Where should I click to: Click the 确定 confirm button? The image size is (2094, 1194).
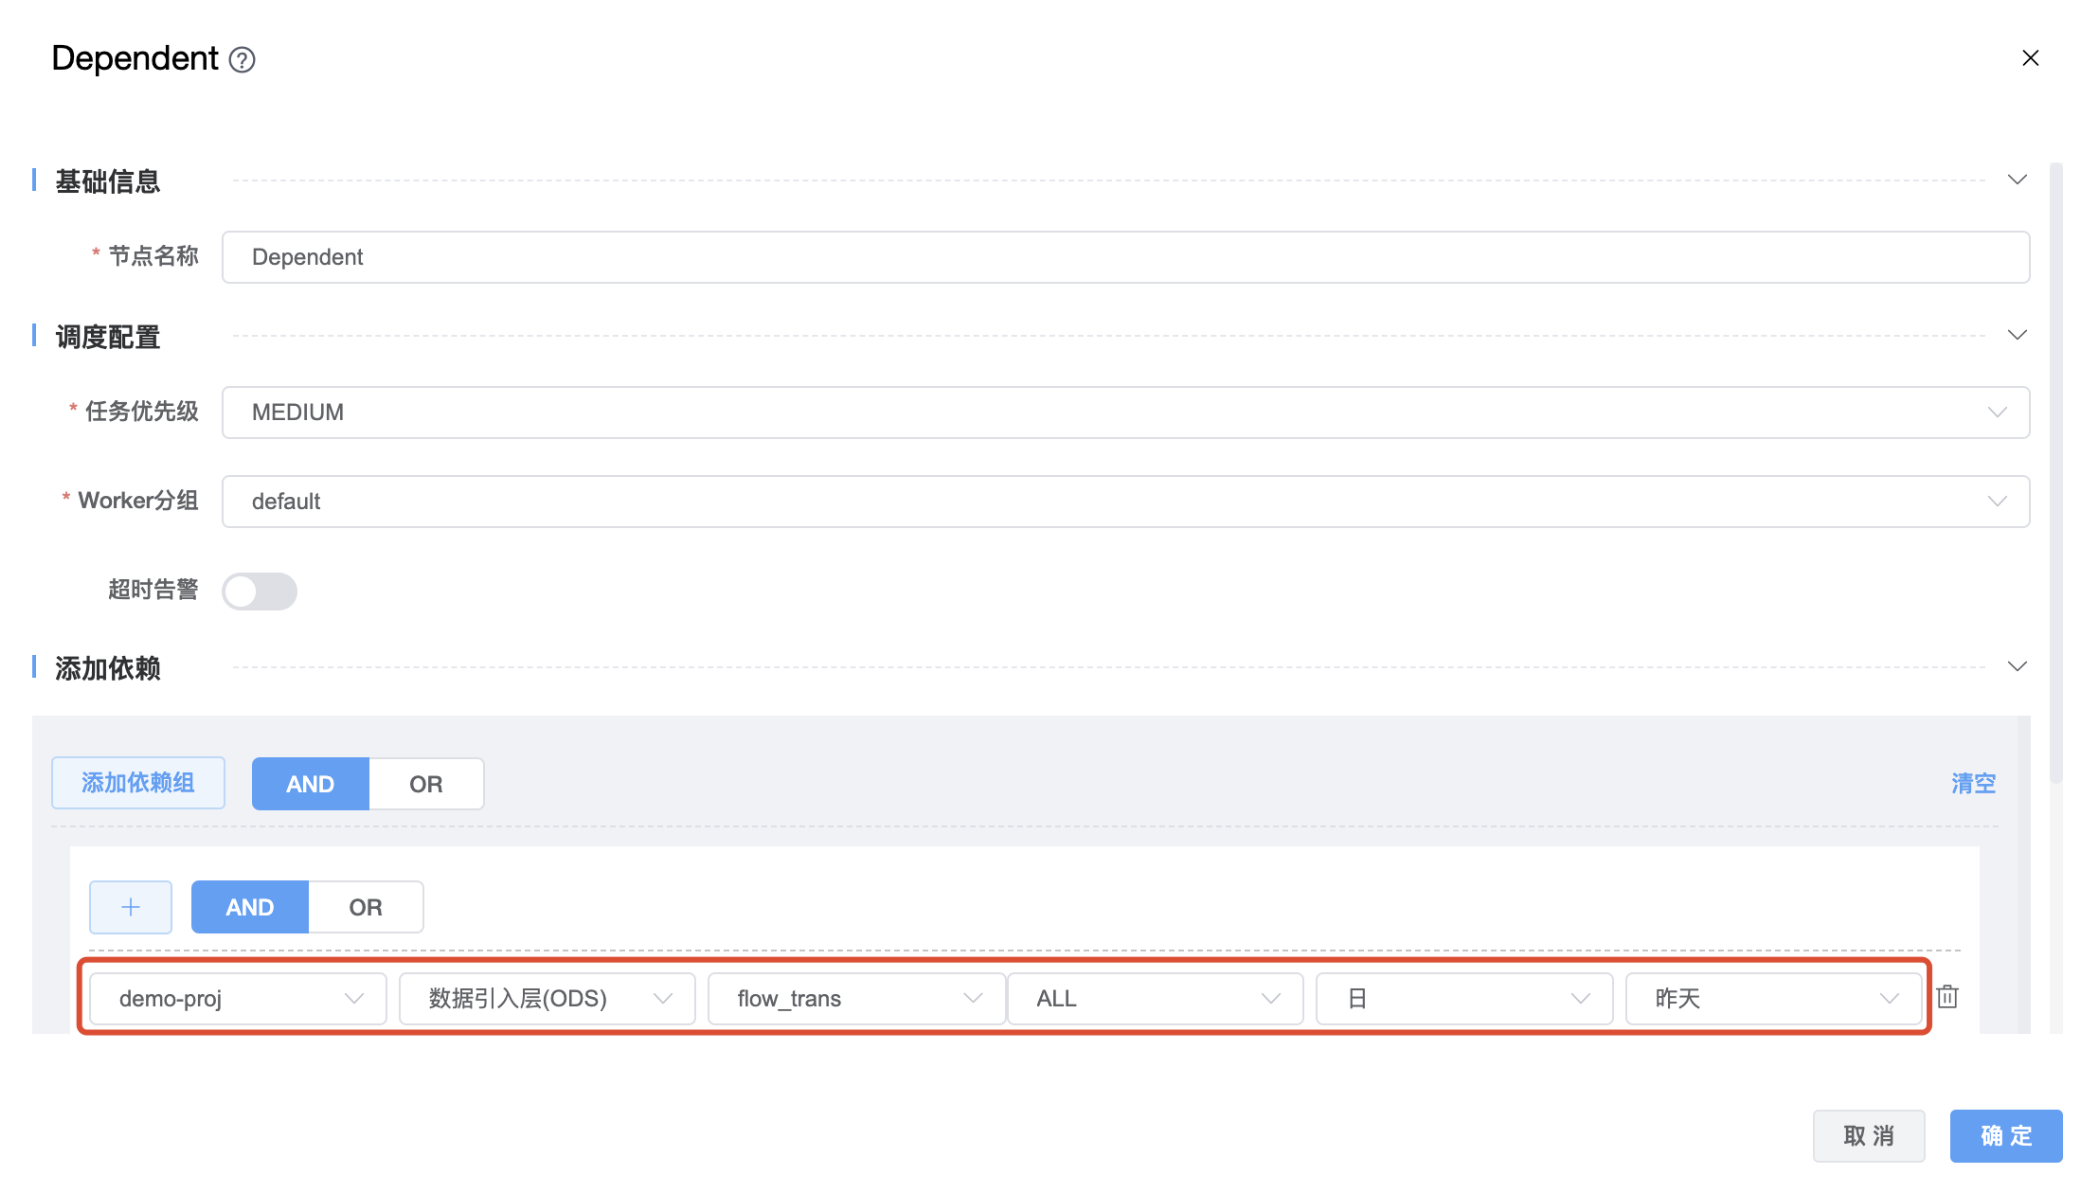click(x=2005, y=1136)
